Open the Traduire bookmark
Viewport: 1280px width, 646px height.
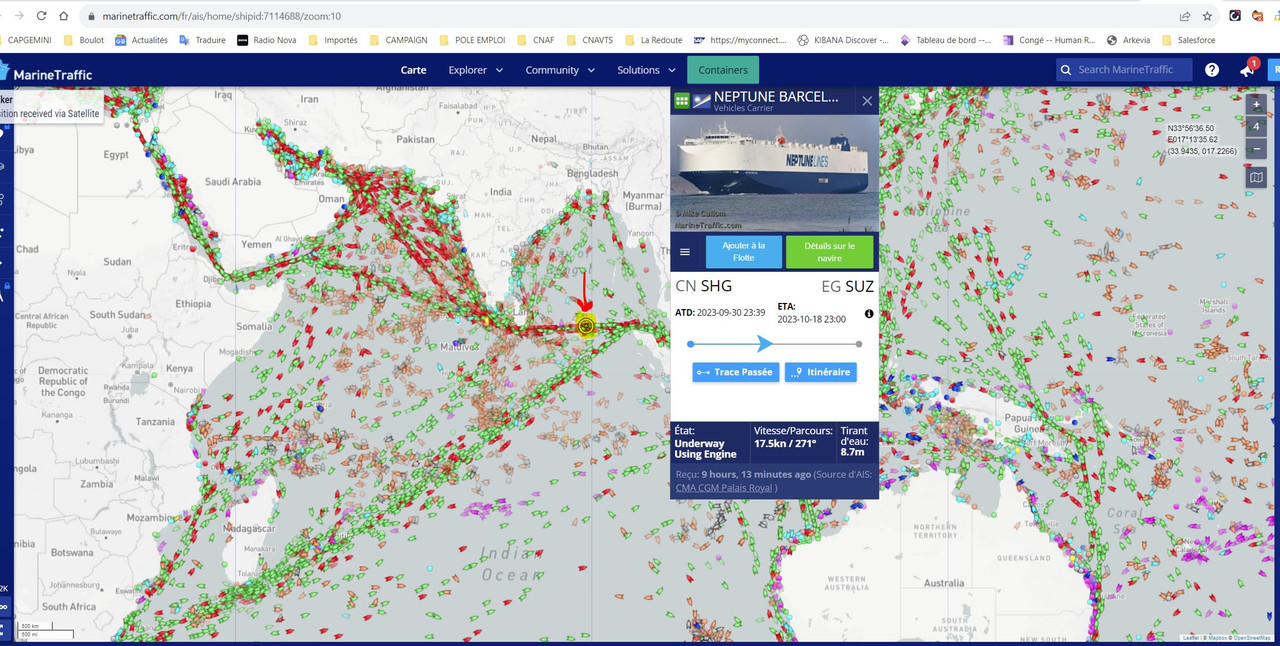pyautogui.click(x=203, y=40)
